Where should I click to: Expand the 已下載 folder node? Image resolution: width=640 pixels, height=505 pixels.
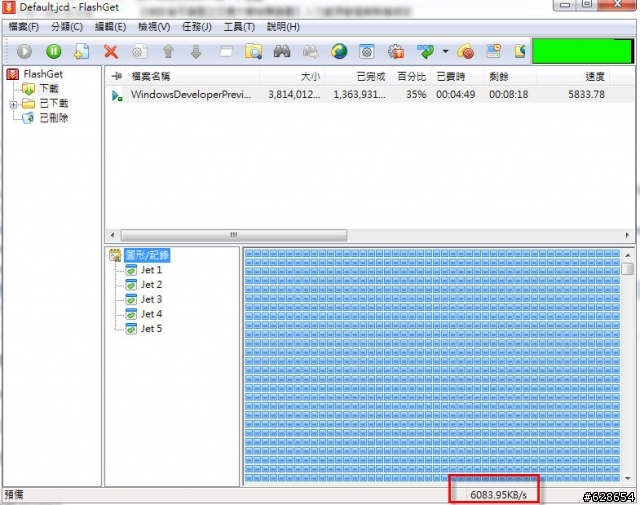13,105
